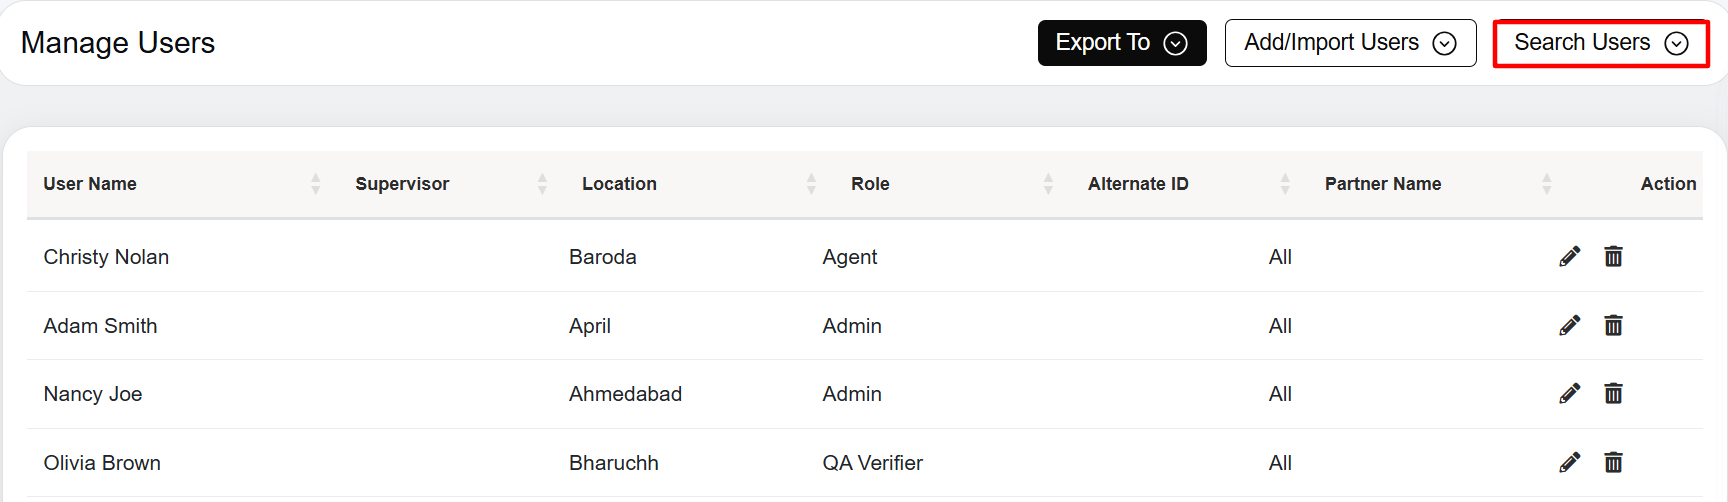Expand the Search Users panel
1728x502 pixels.
[x=1601, y=43]
